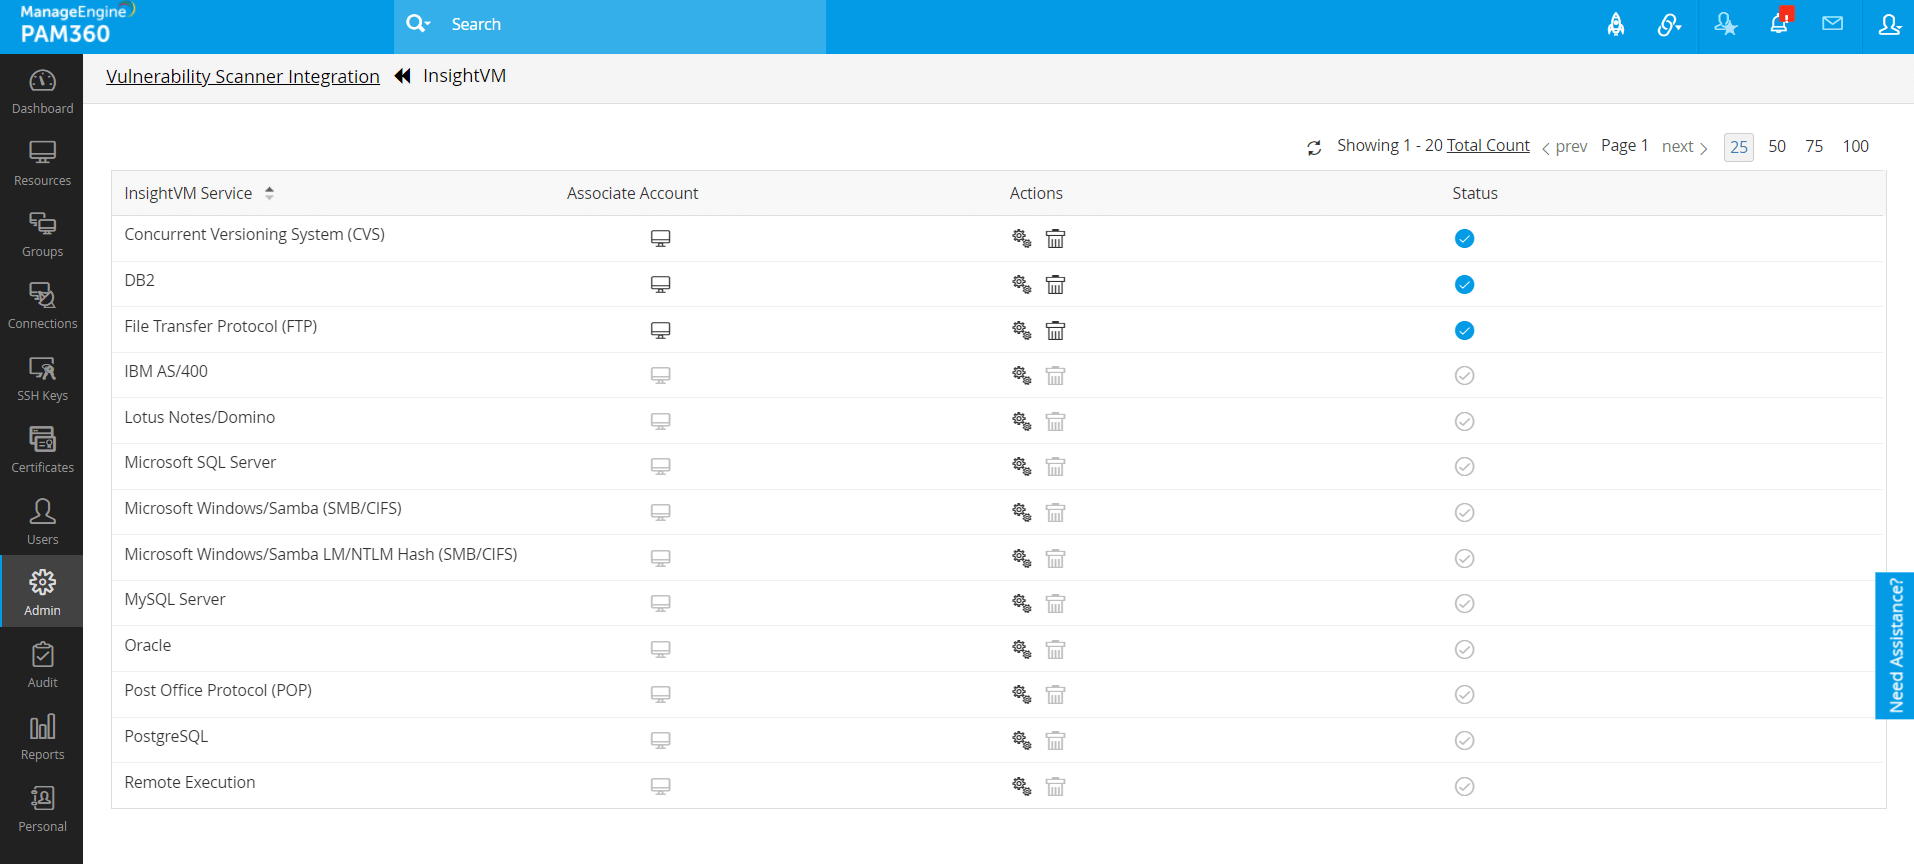Image resolution: width=1914 pixels, height=864 pixels.
Task: Click the Audit sidebar icon
Action: coord(42,655)
